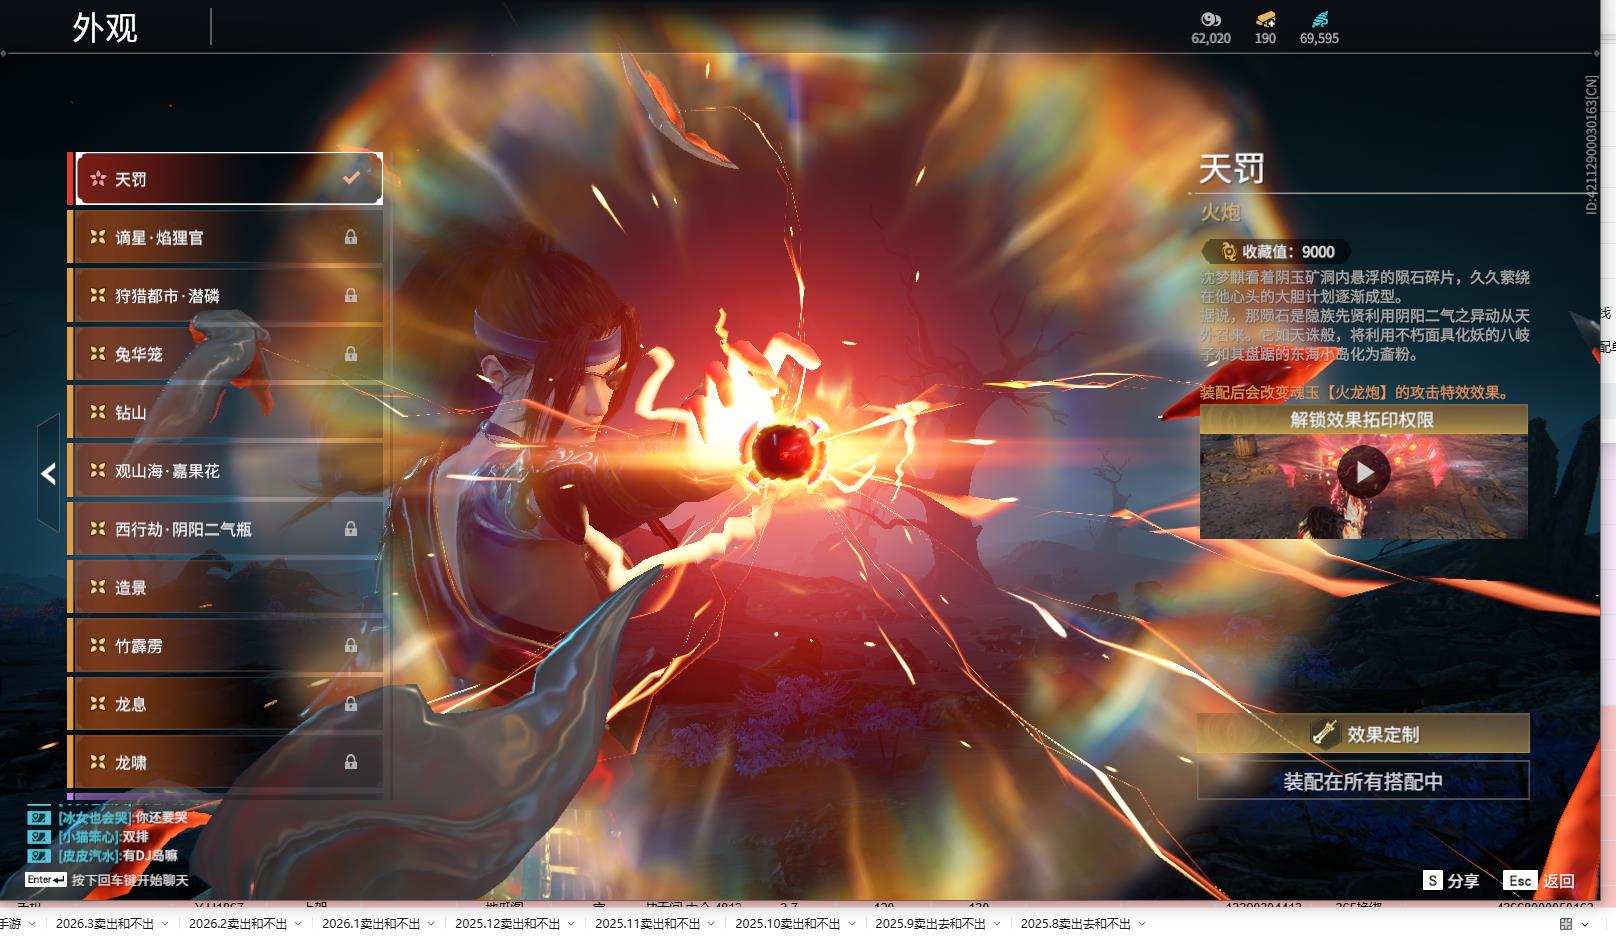This screenshot has width=1616, height=939.
Task: Click chat message from 皮皮汽水
Action: (x=118, y=856)
